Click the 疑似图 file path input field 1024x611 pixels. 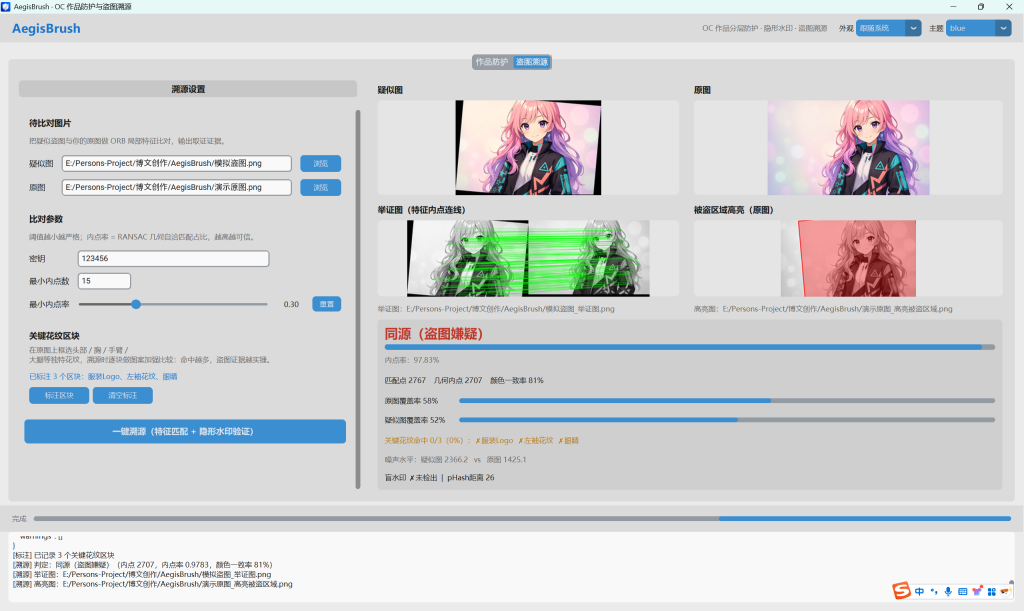tap(177, 163)
